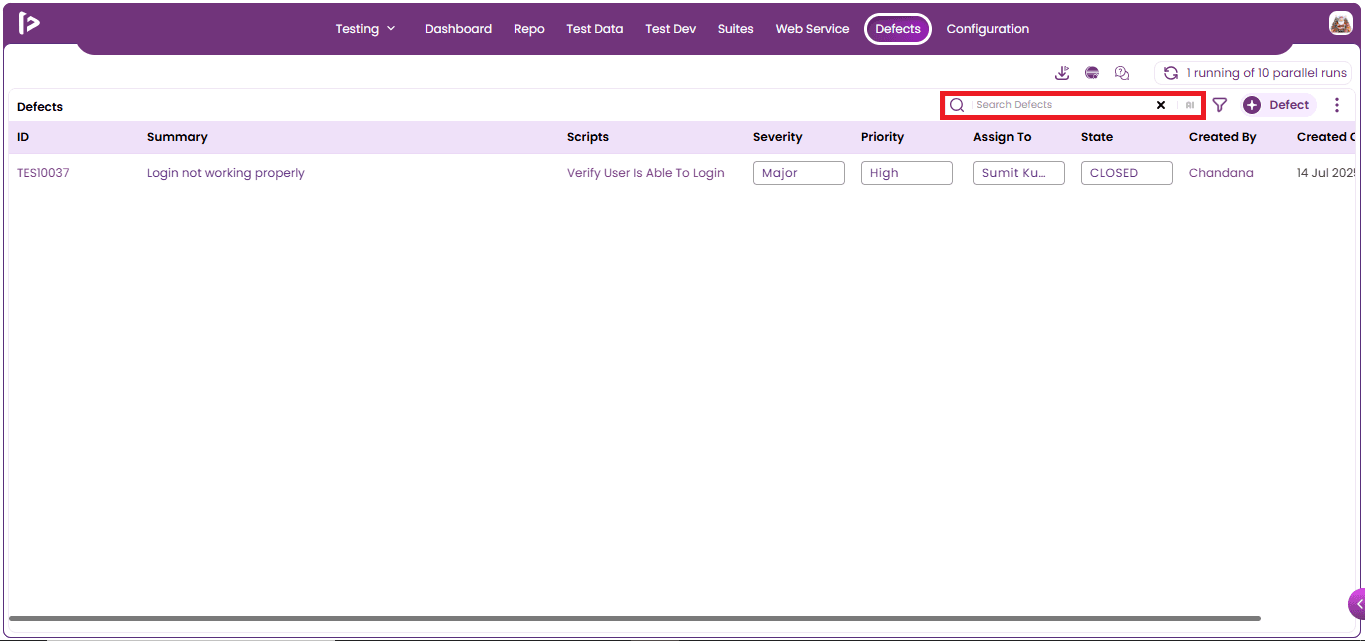Image resolution: width=1365 pixels, height=641 pixels.
Task: Go to the Web Service tab
Action: (812, 29)
